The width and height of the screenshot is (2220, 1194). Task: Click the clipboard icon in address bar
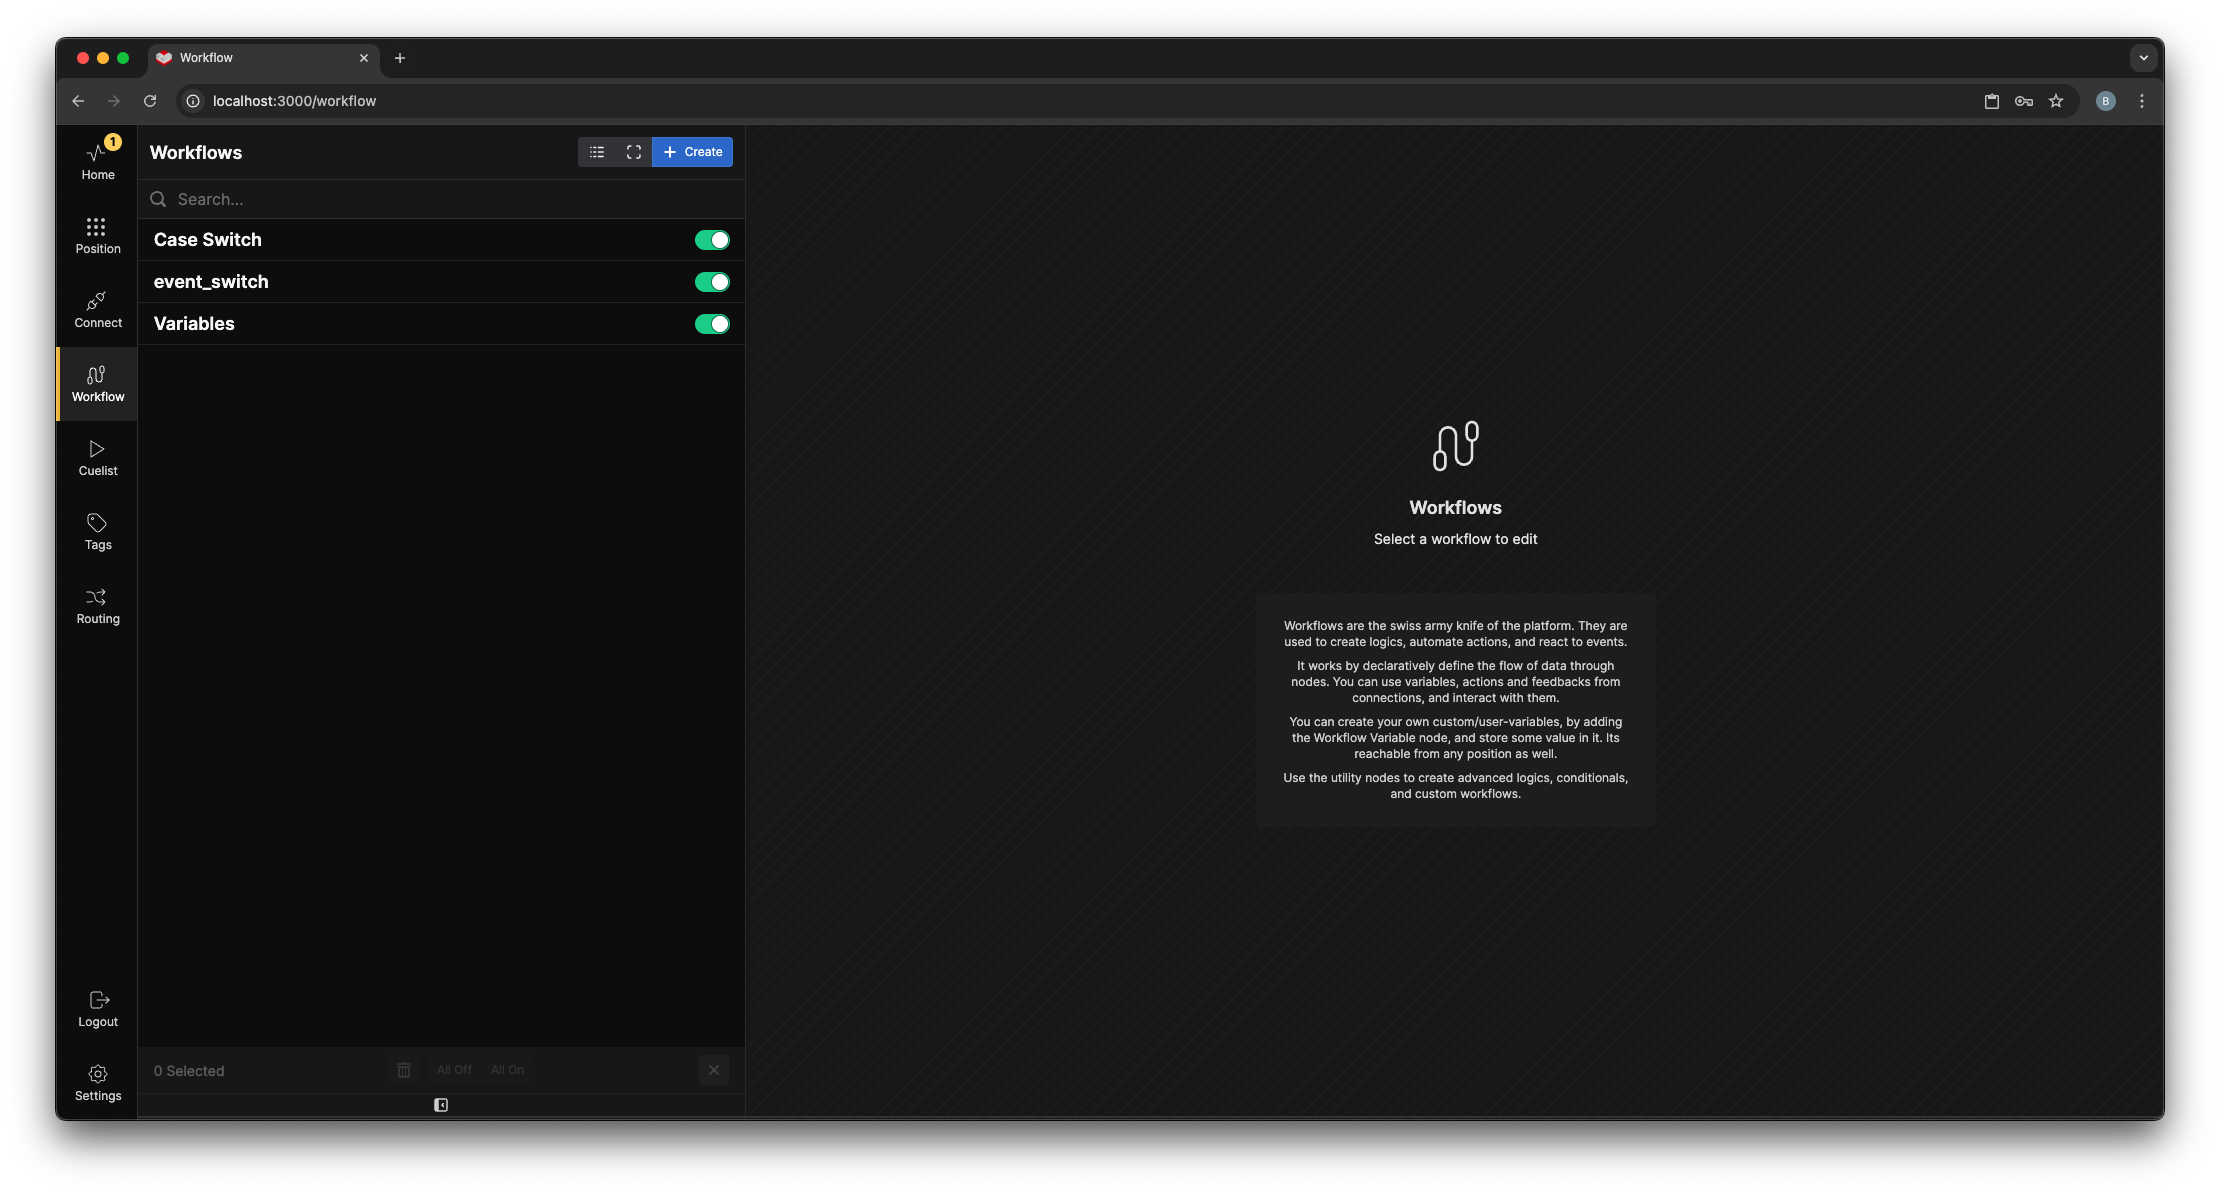pos(1991,101)
